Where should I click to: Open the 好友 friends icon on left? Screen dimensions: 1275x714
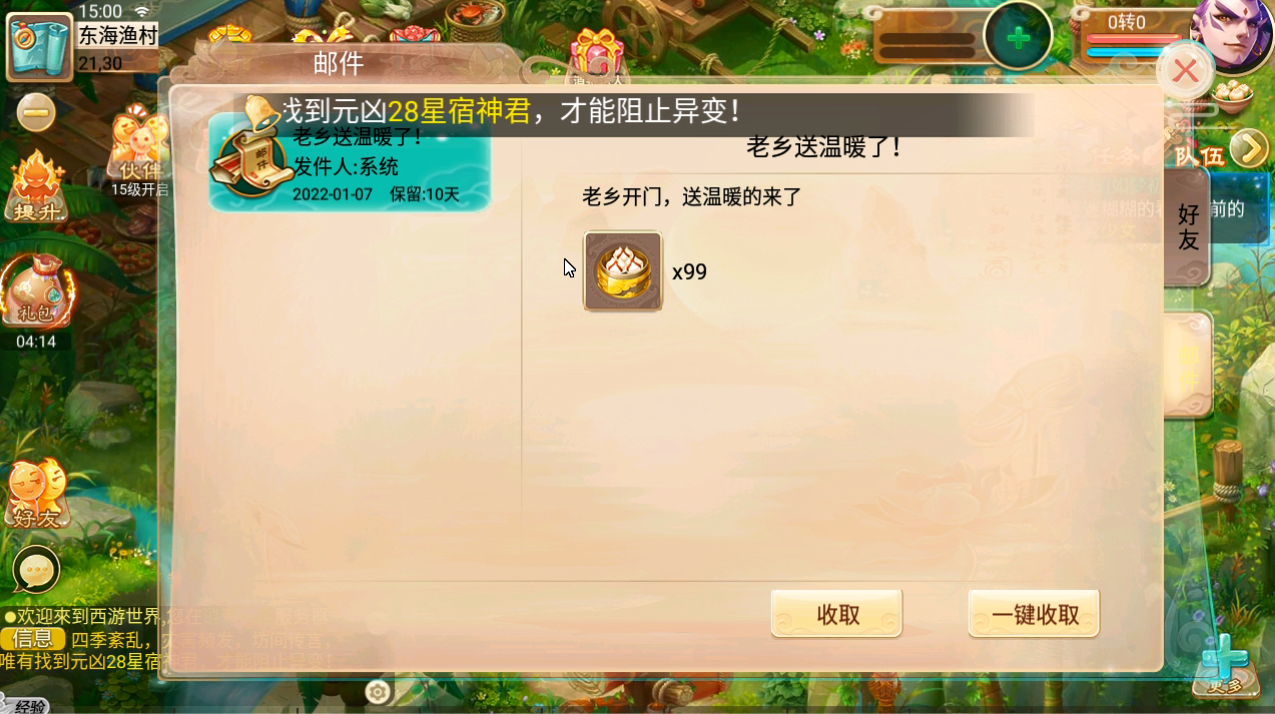click(x=37, y=493)
